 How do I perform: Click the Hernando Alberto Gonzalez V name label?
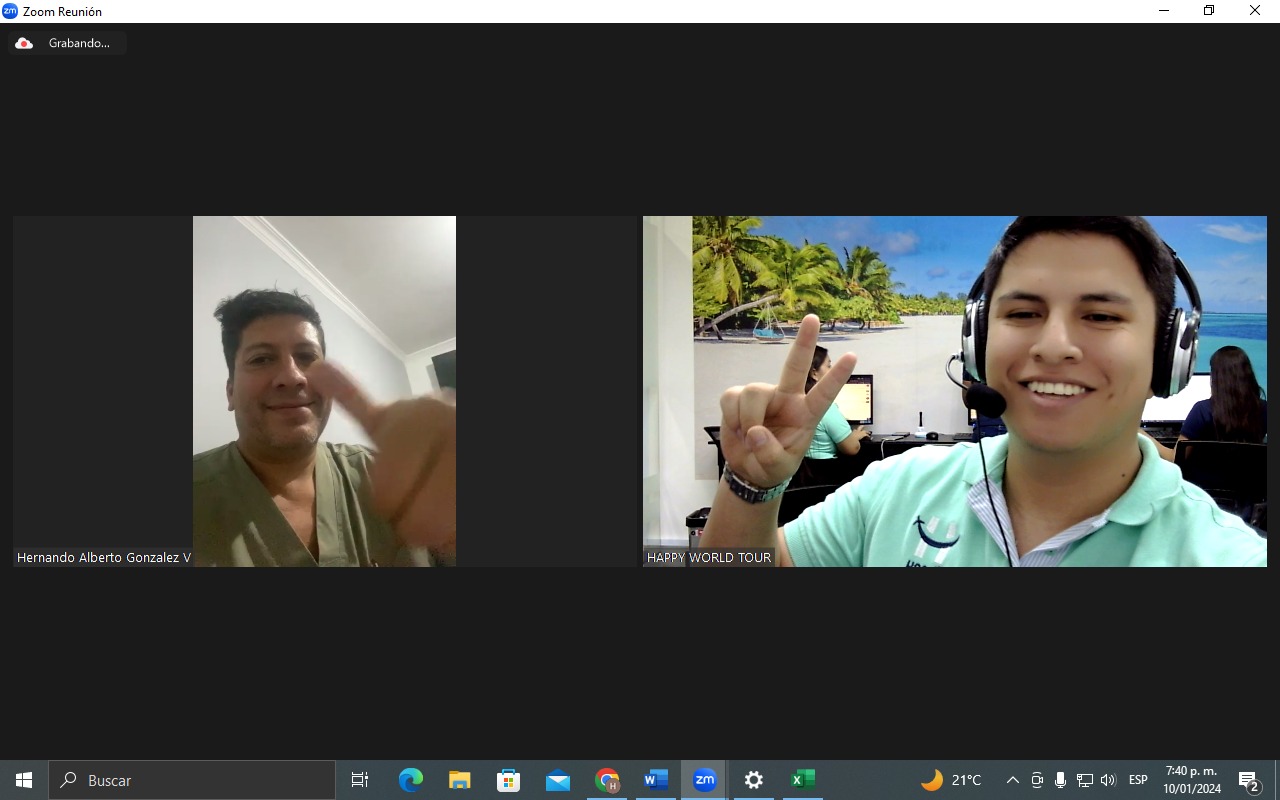coord(104,557)
